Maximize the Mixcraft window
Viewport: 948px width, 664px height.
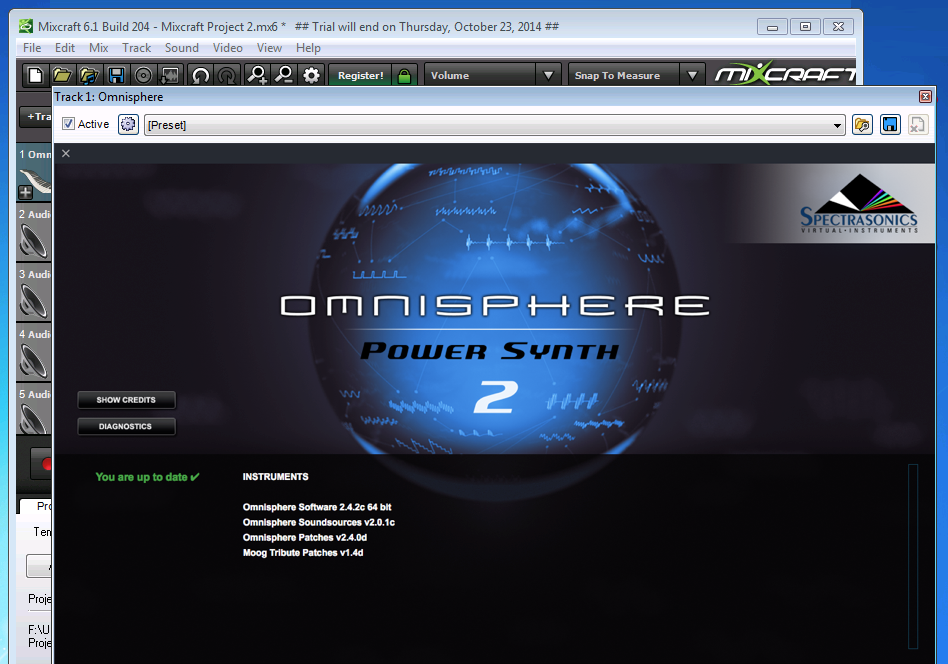(x=805, y=27)
